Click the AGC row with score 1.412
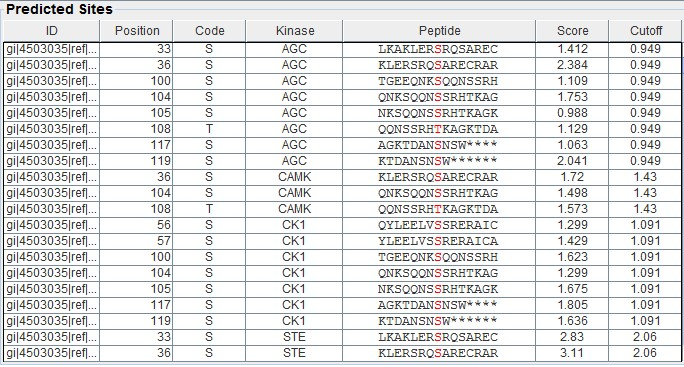Screen dimensions: 684x367 pyautogui.click(x=342, y=49)
